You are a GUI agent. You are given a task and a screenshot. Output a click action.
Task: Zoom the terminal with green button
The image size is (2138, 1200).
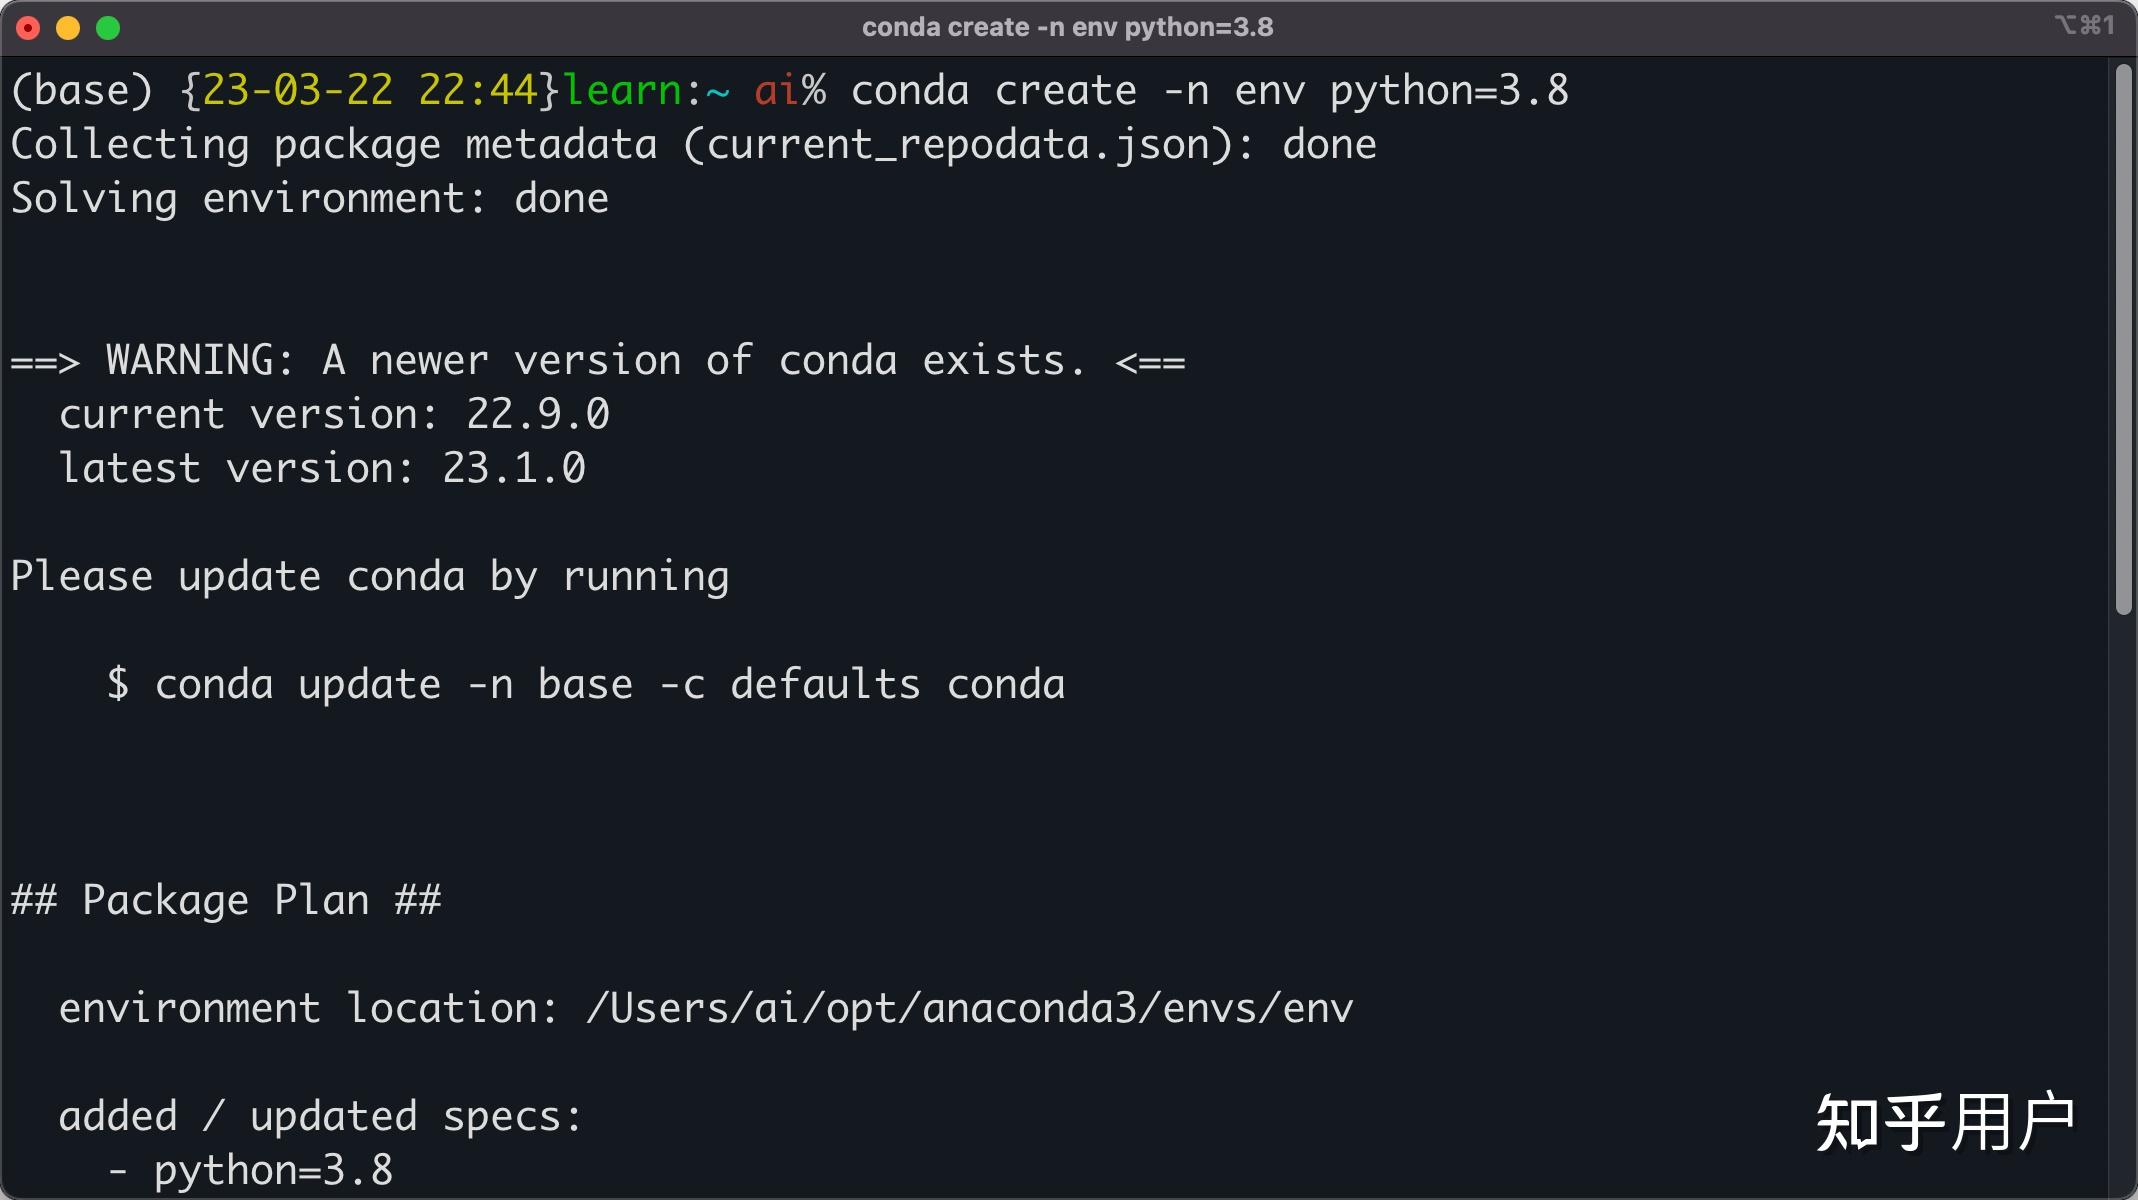108,28
